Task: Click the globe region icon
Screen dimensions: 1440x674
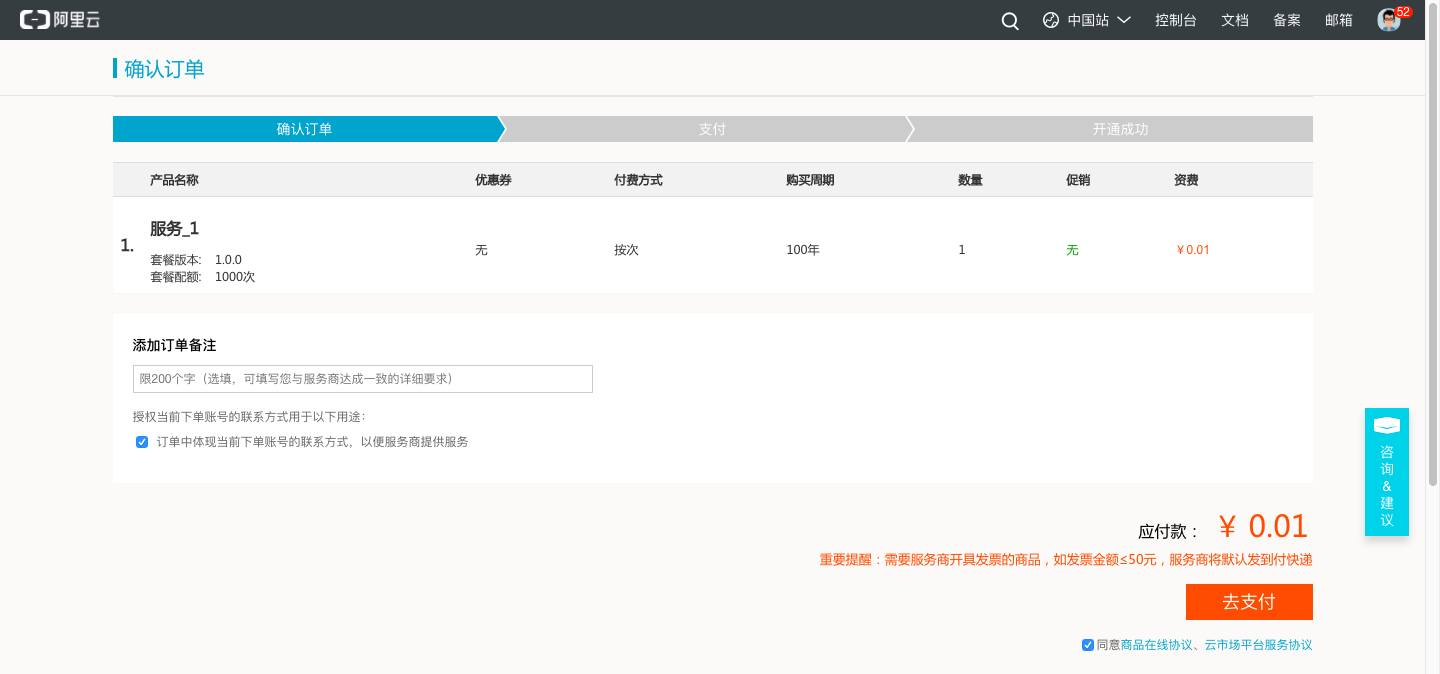Action: tap(1051, 20)
